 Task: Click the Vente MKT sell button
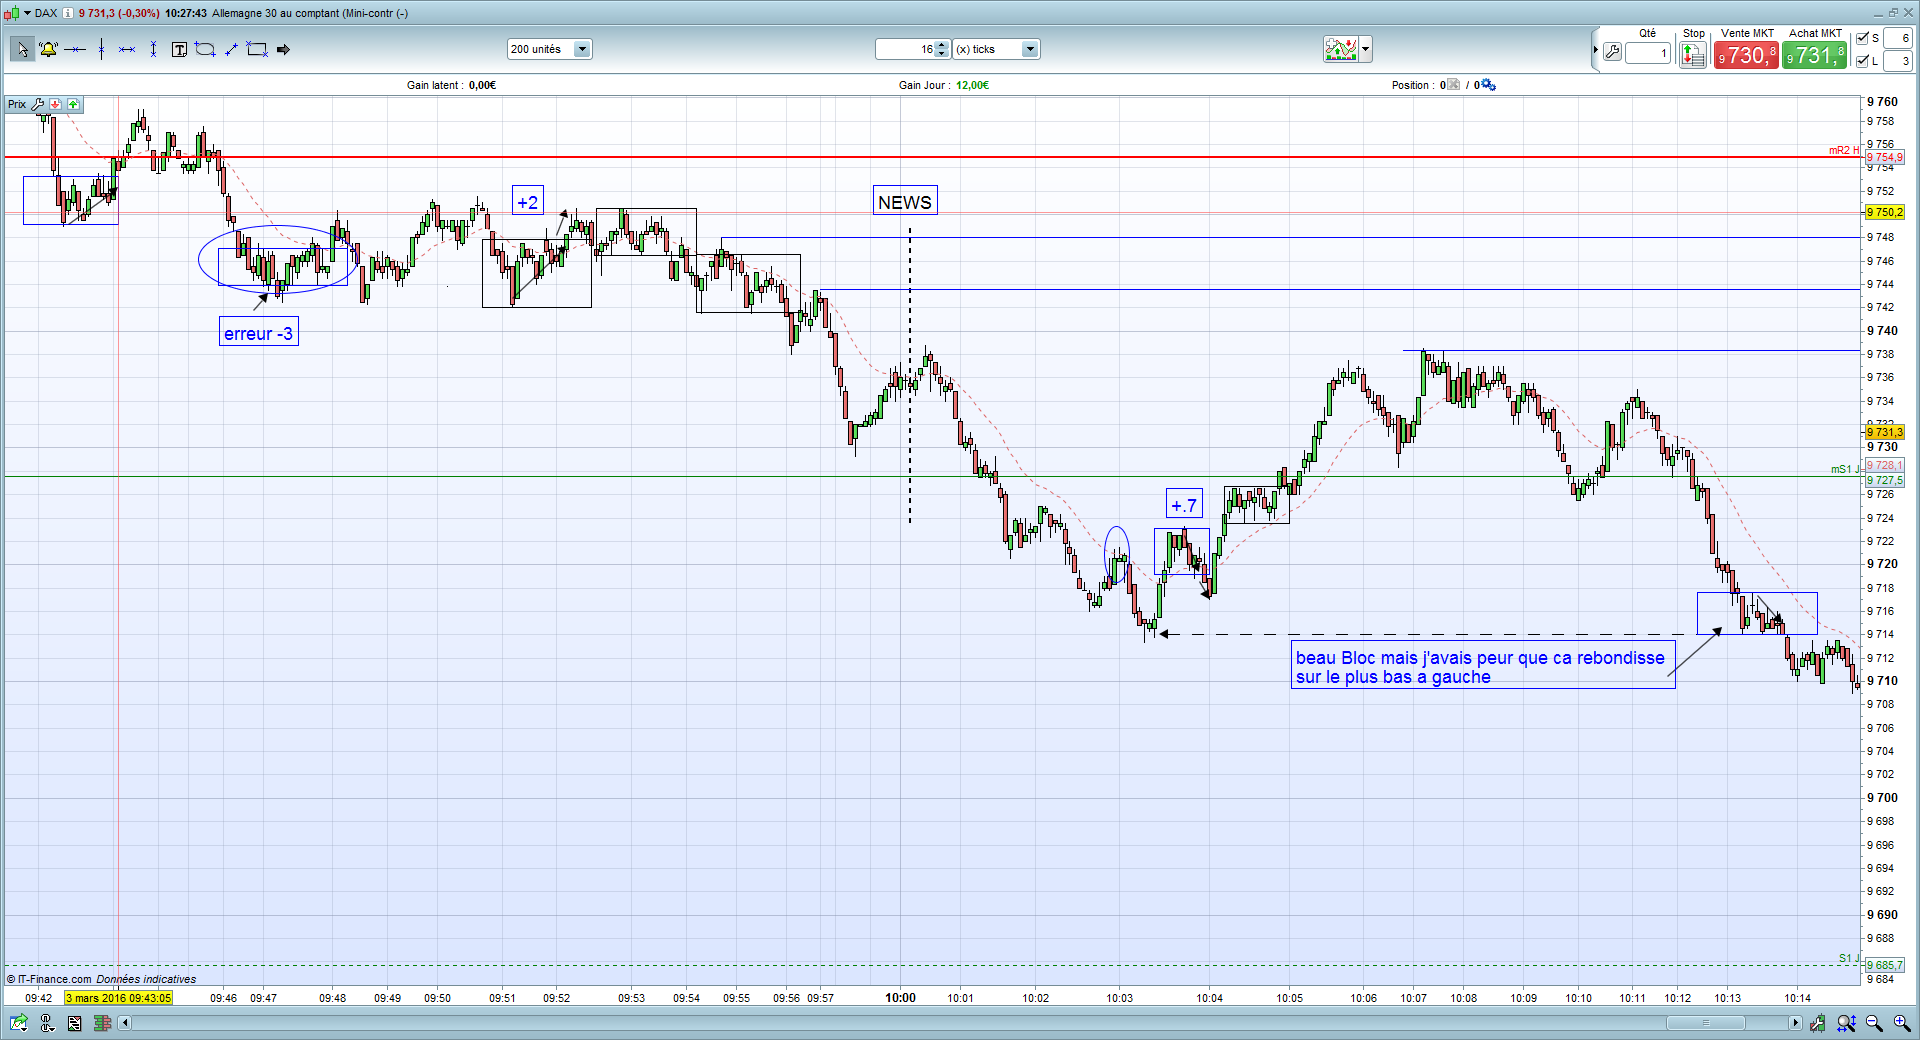pyautogui.click(x=1746, y=55)
